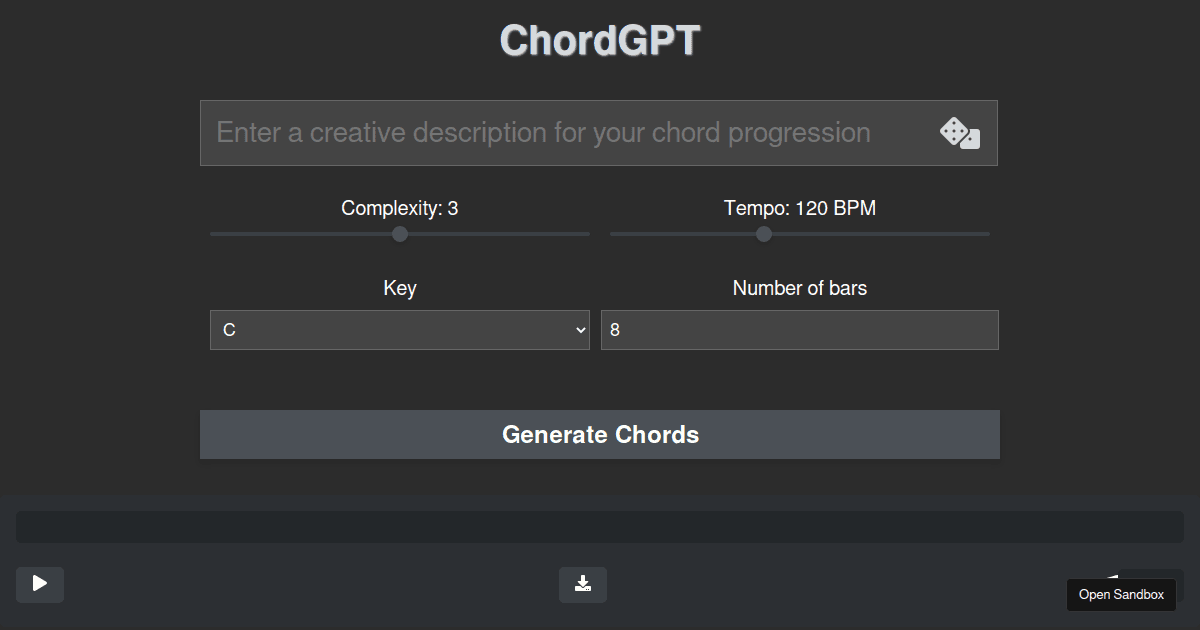Click the ChordGPT title heading
Image resolution: width=1200 pixels, height=630 pixels.
pyautogui.click(x=600, y=40)
